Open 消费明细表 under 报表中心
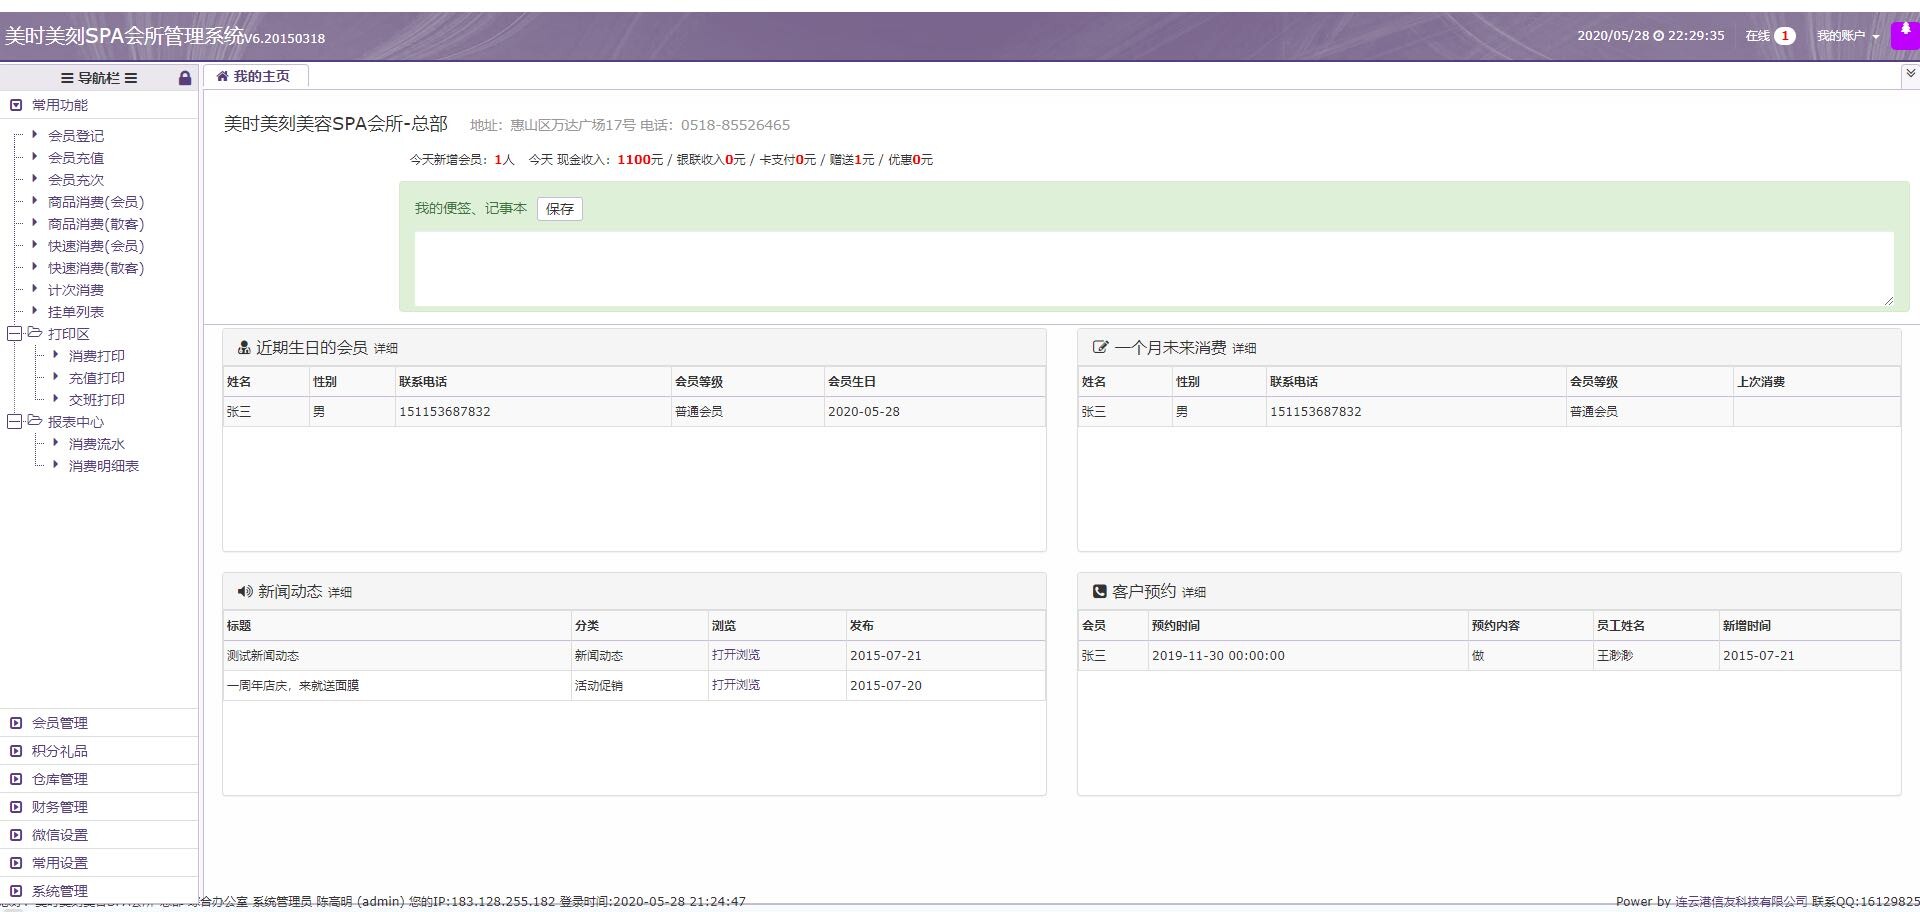This screenshot has width=1920, height=912. tap(104, 466)
